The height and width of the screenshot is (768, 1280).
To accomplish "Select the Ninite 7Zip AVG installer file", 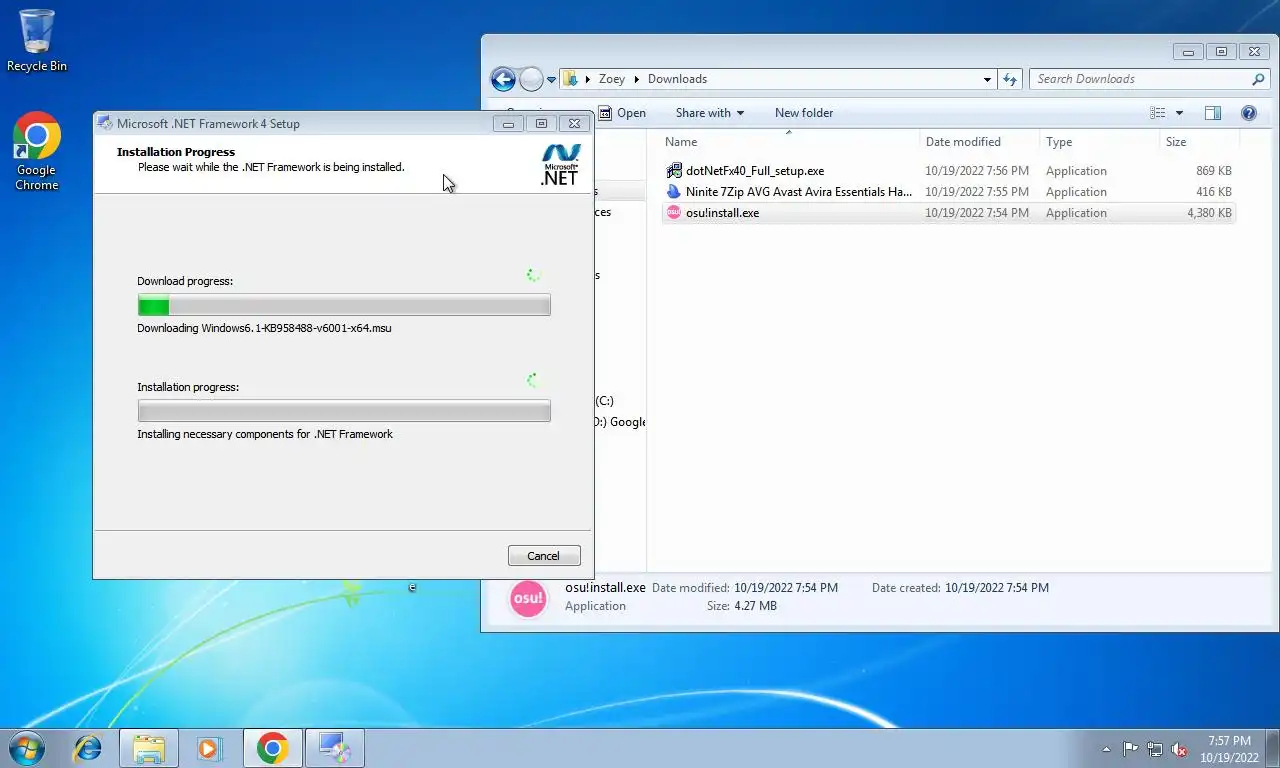I will [799, 192].
